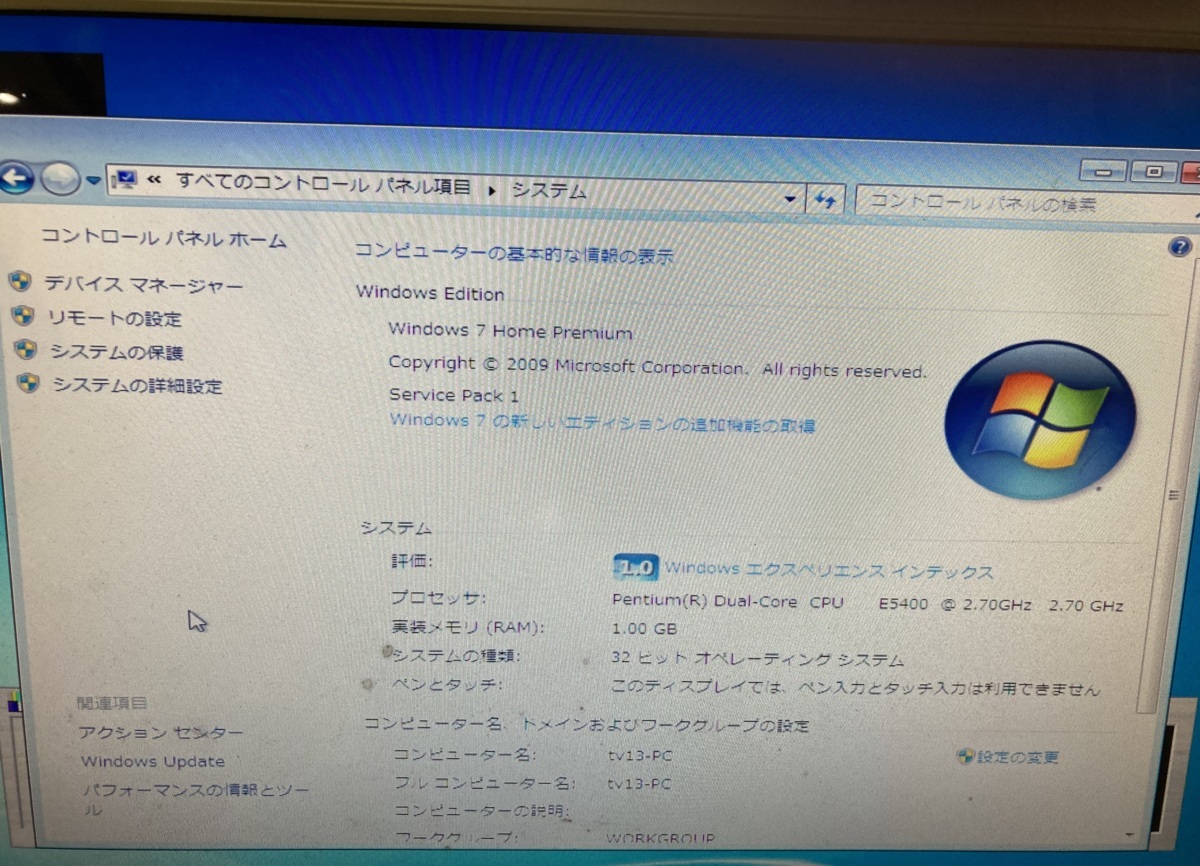Select tv13-PC next to フル コンピューター名

pyautogui.click(x=639, y=784)
